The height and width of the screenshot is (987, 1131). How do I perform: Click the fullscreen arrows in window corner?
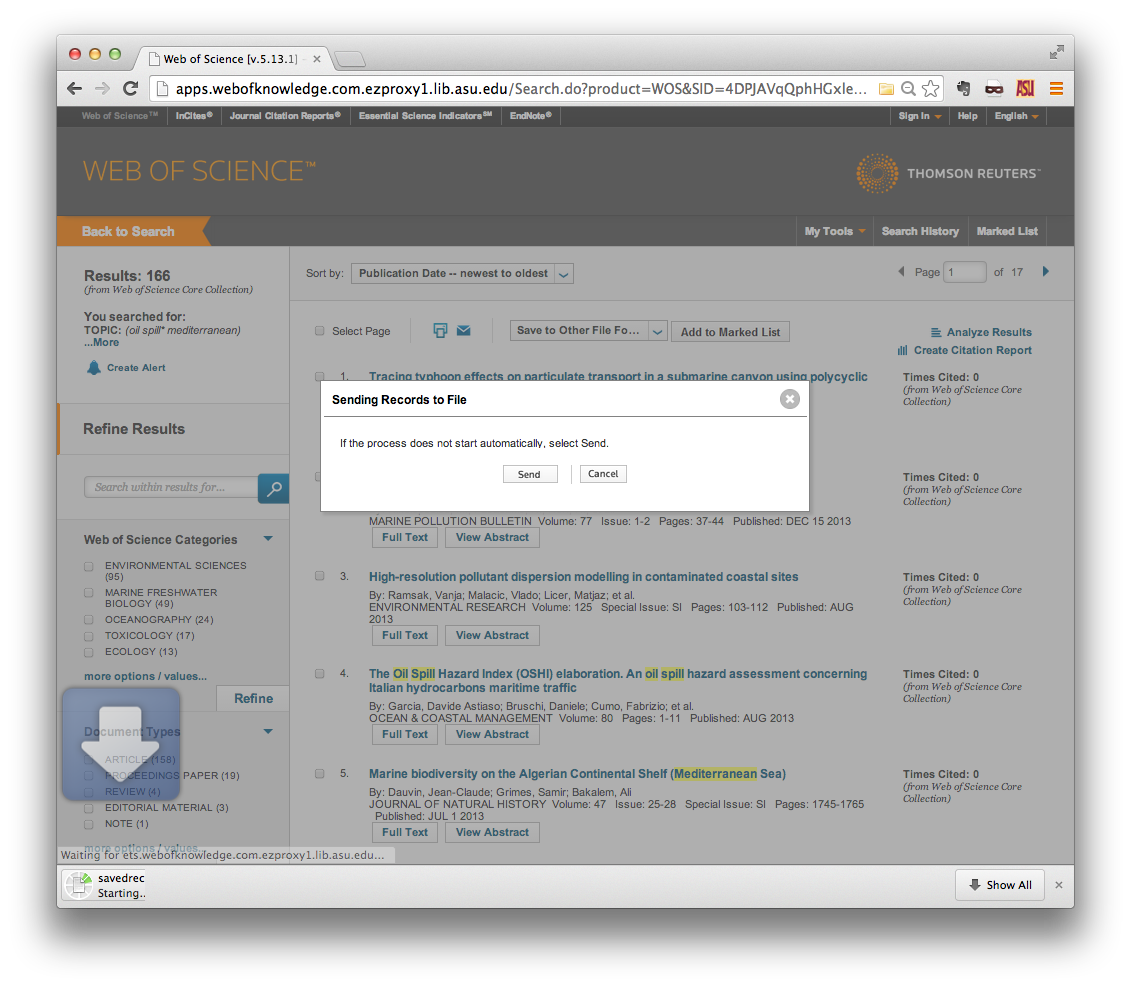click(1057, 52)
